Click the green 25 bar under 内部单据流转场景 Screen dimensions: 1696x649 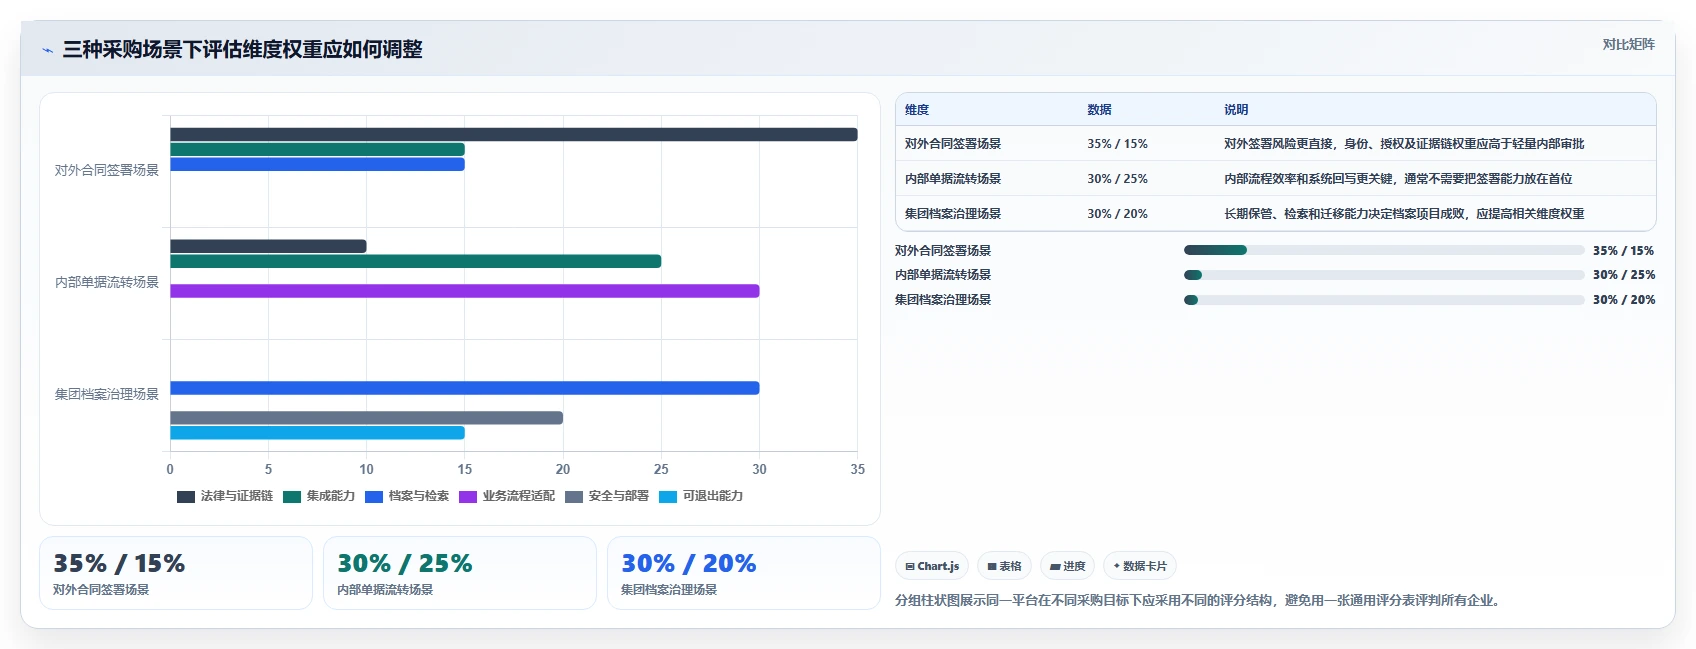(x=415, y=261)
